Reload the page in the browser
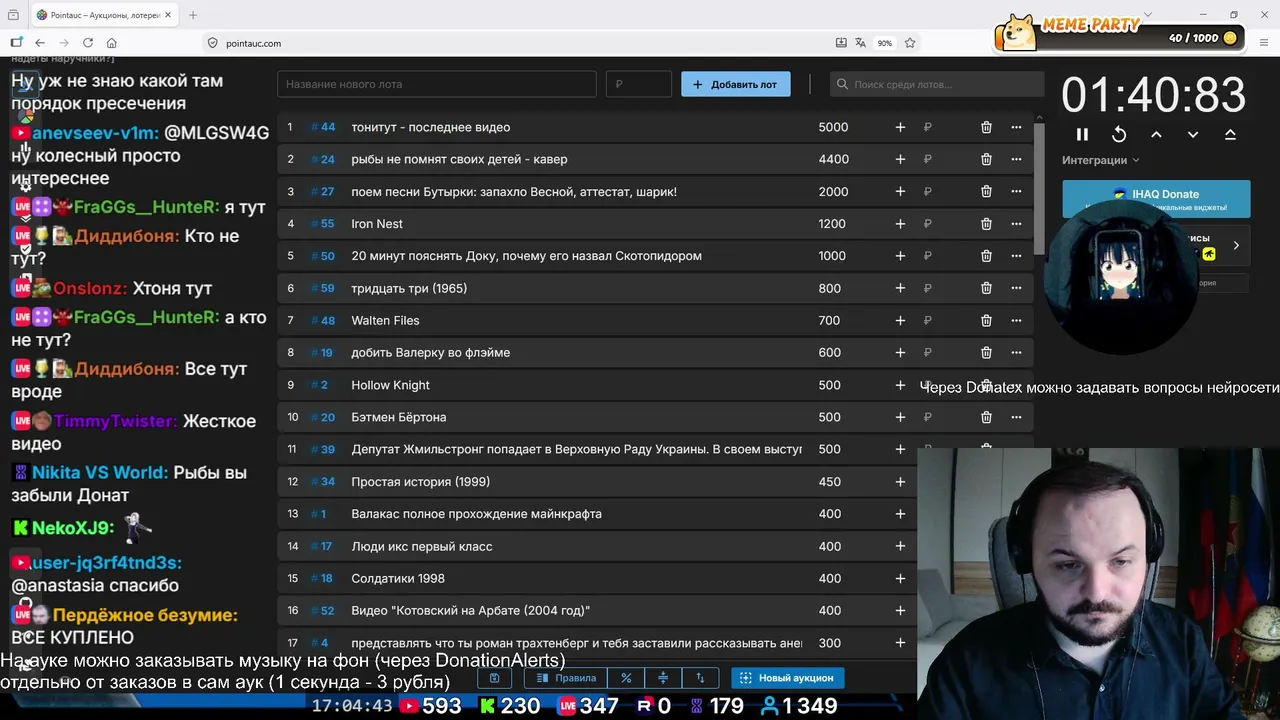 point(88,43)
